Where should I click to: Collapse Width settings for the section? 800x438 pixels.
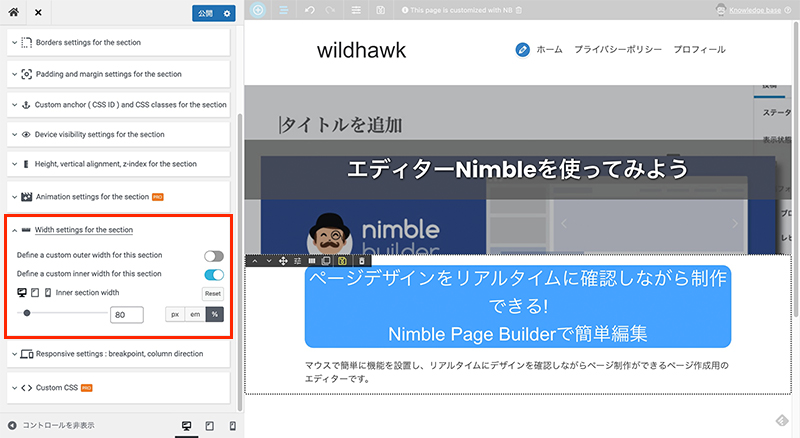point(90,230)
